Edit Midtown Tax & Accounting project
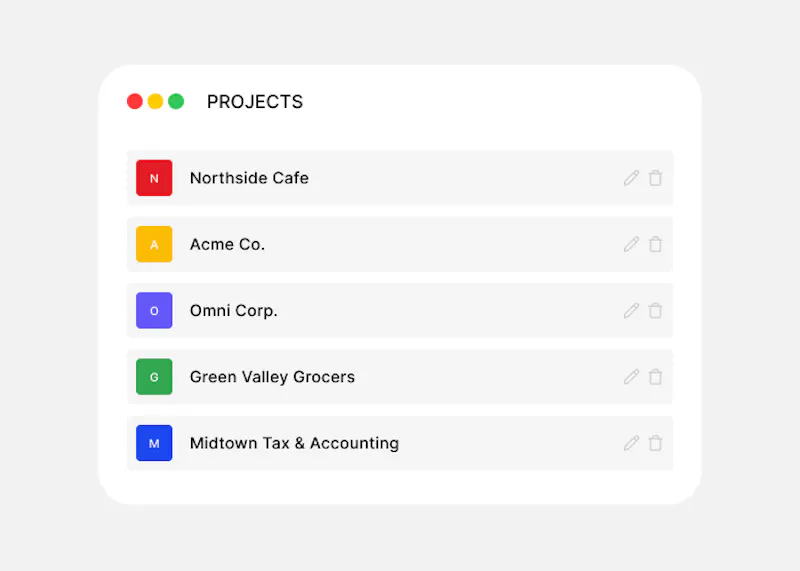 tap(631, 443)
